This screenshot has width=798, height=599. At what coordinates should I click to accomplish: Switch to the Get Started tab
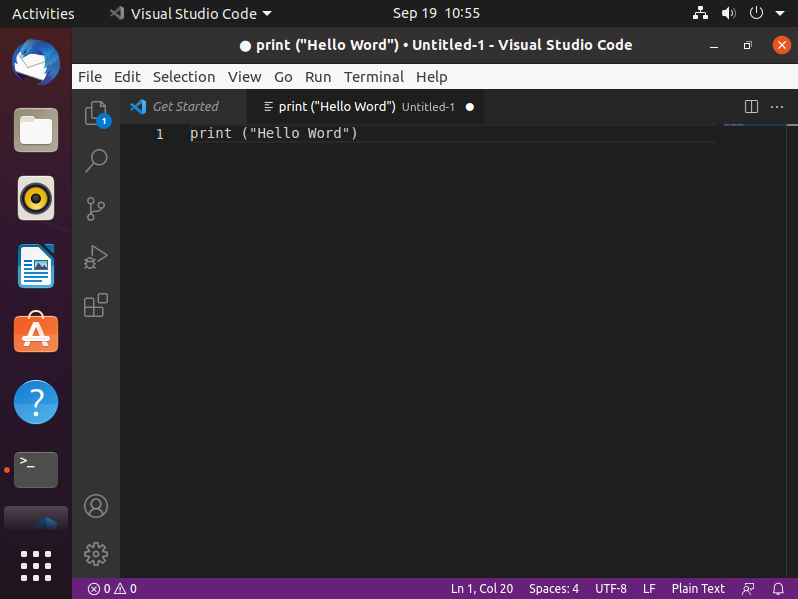pos(184,107)
